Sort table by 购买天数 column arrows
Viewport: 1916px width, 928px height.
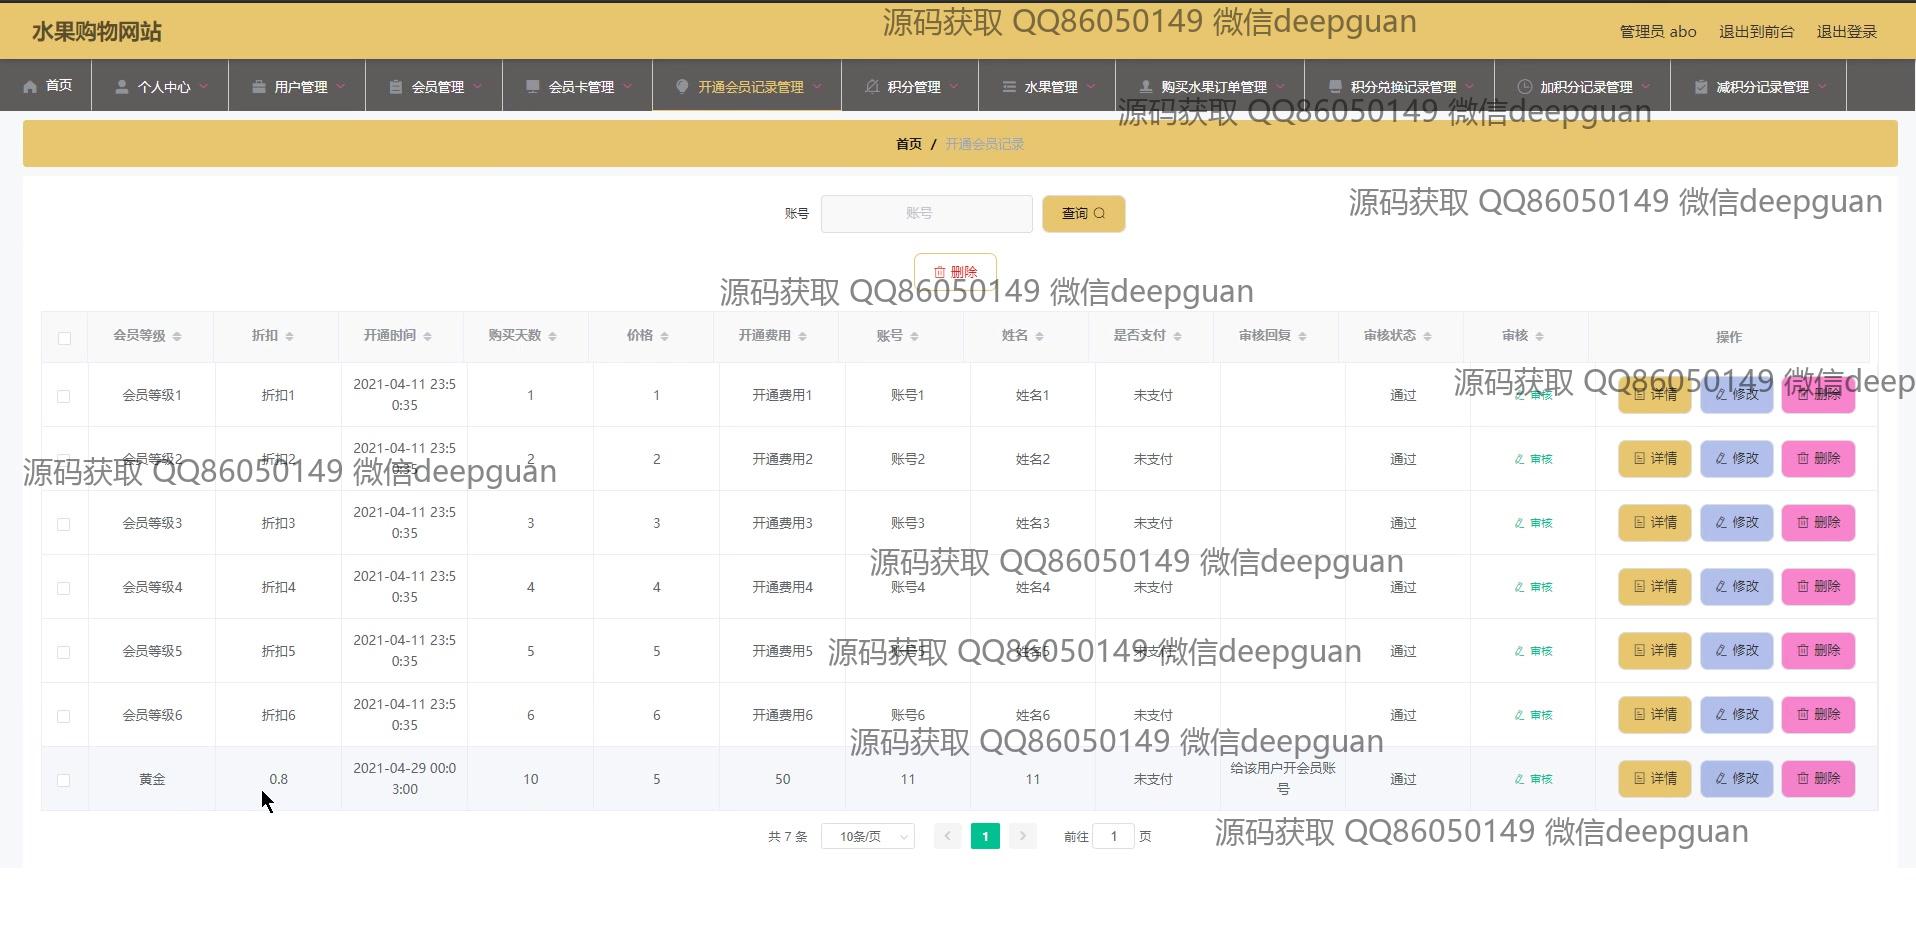point(552,336)
